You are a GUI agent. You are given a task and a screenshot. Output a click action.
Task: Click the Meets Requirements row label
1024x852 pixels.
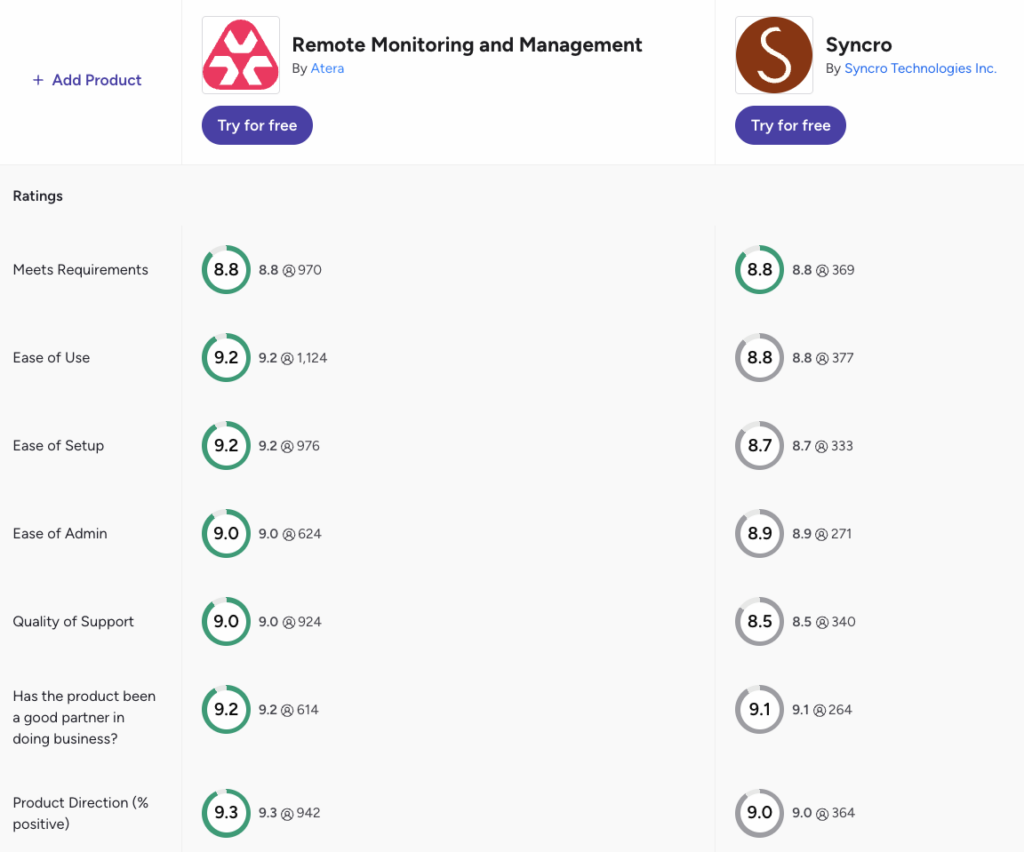pos(80,270)
